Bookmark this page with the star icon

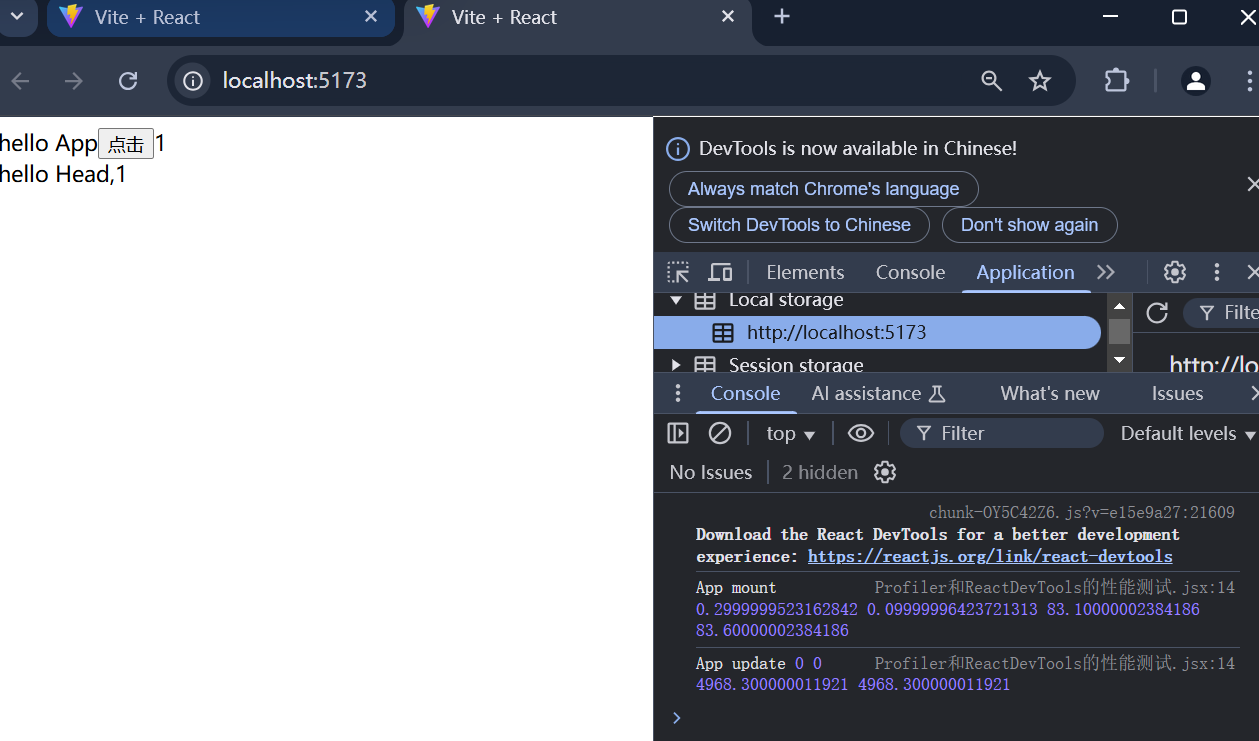tap(1040, 81)
